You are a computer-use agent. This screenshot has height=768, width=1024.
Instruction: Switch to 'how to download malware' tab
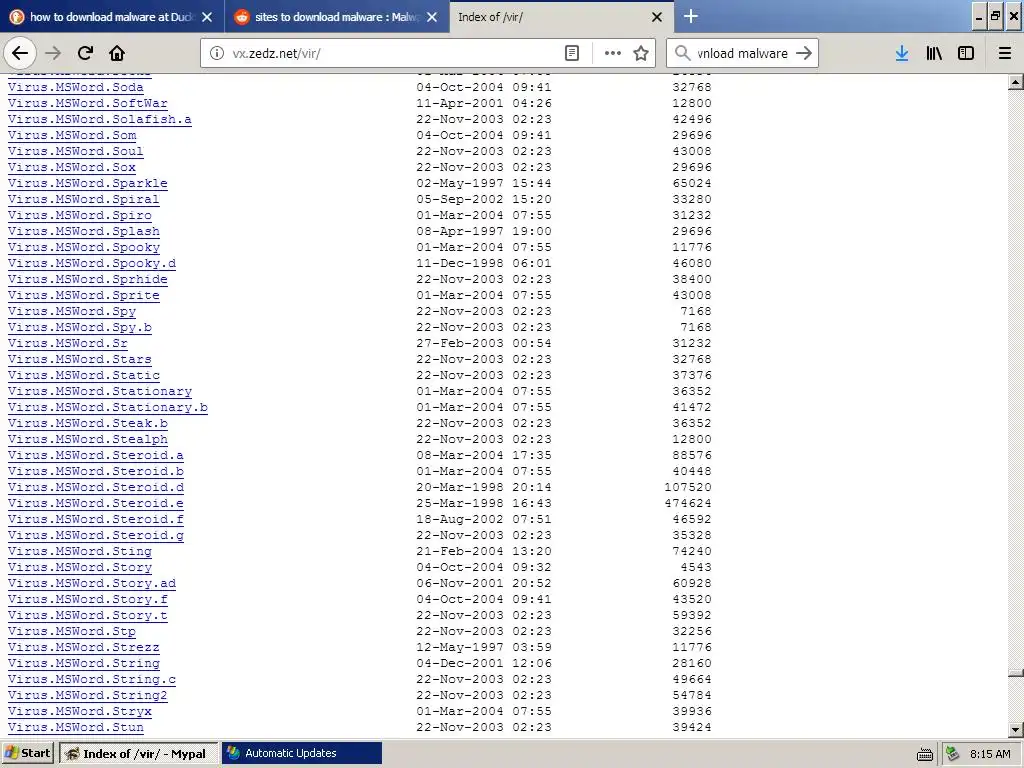pyautogui.click(x=112, y=17)
